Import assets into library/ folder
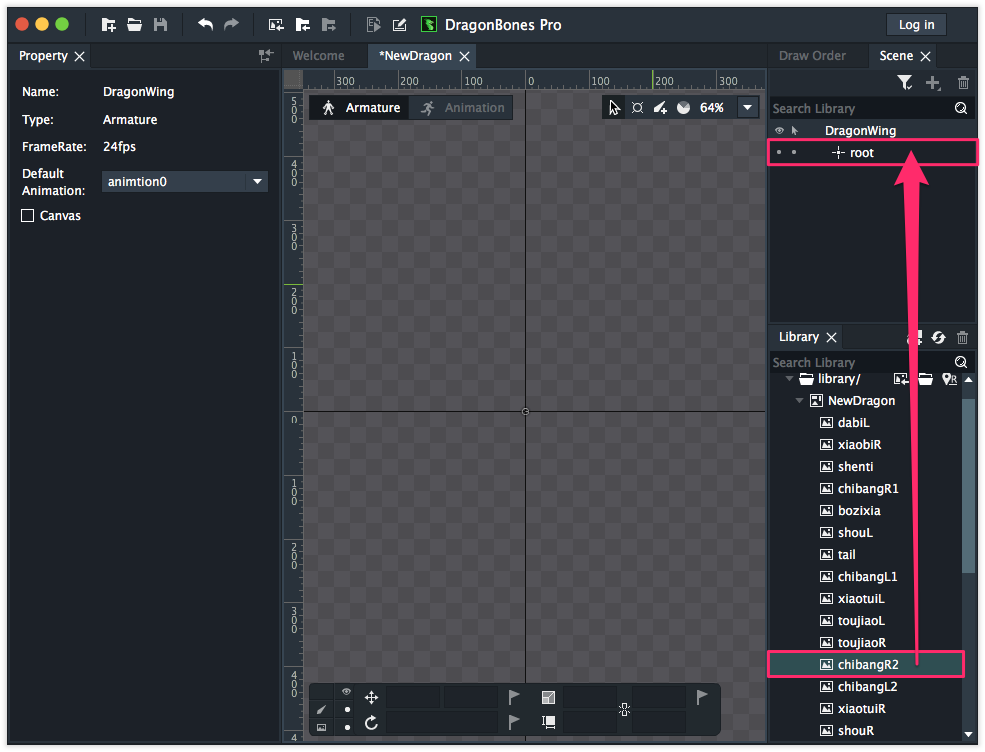This screenshot has width=985, height=752. pos(901,379)
